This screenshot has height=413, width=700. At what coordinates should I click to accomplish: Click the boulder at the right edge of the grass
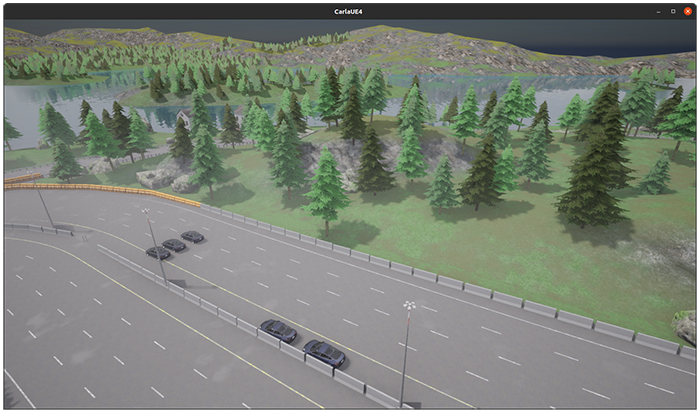coord(685,327)
